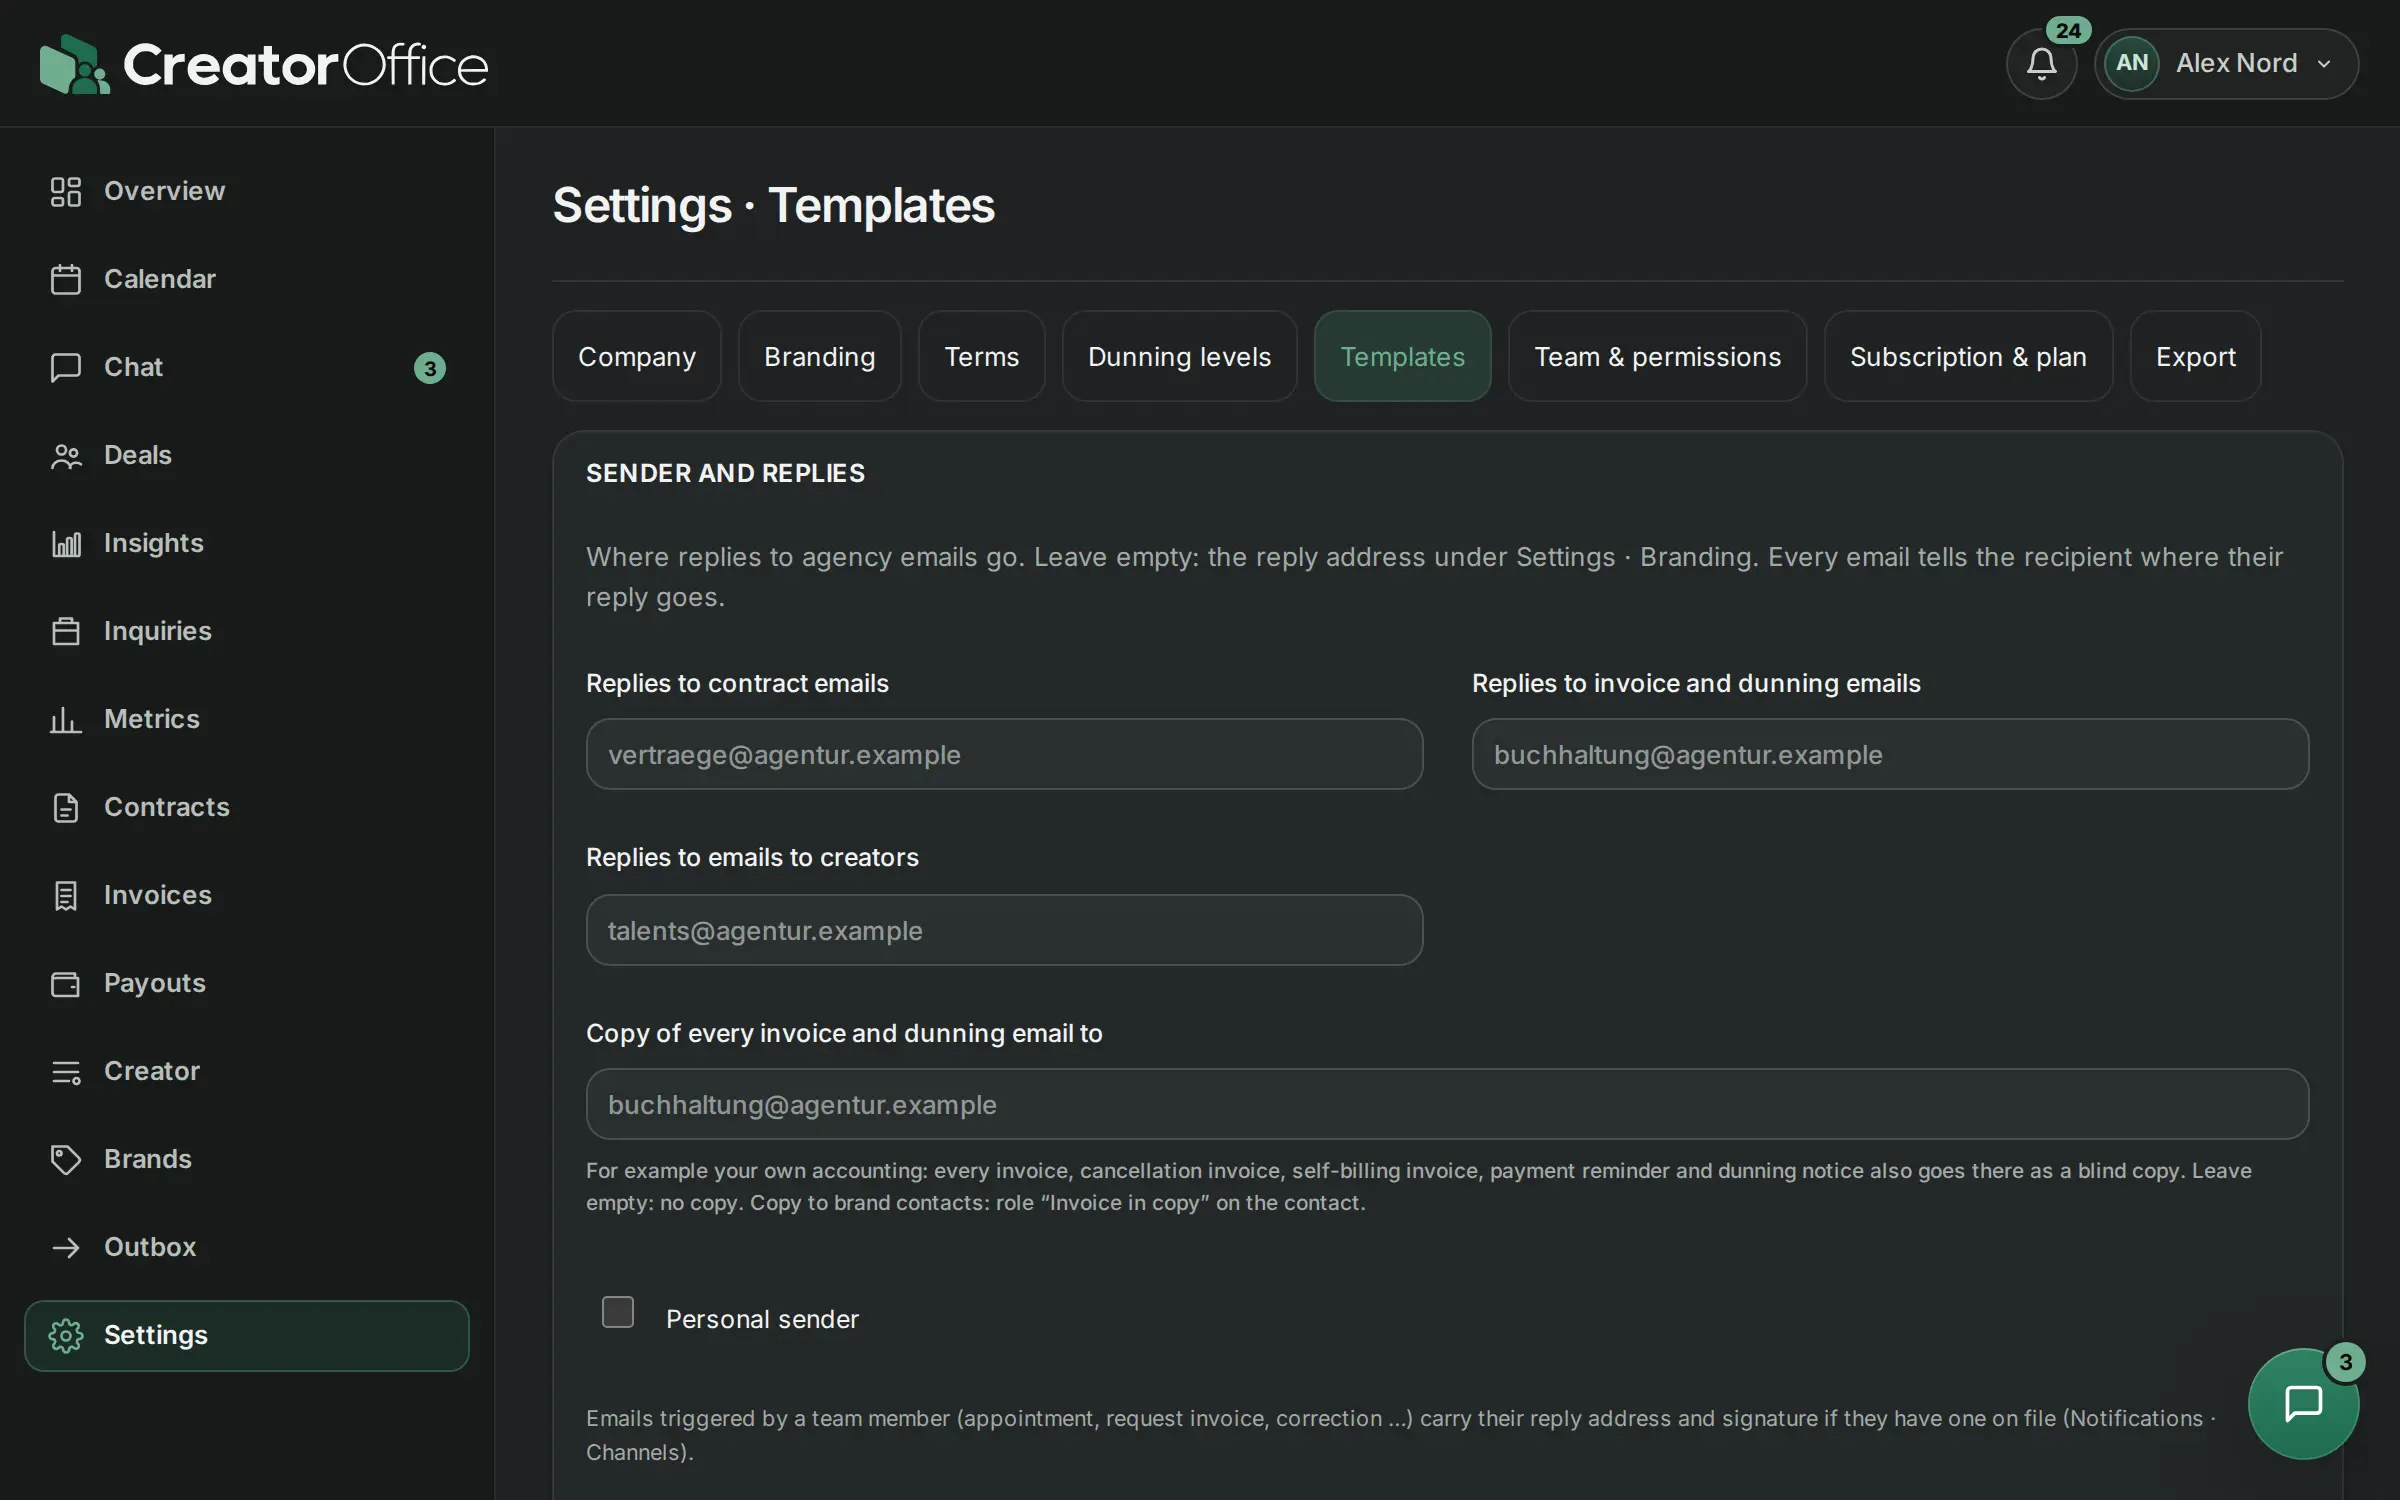
Task: Click the CreatorOffice logo
Action: click(x=264, y=65)
